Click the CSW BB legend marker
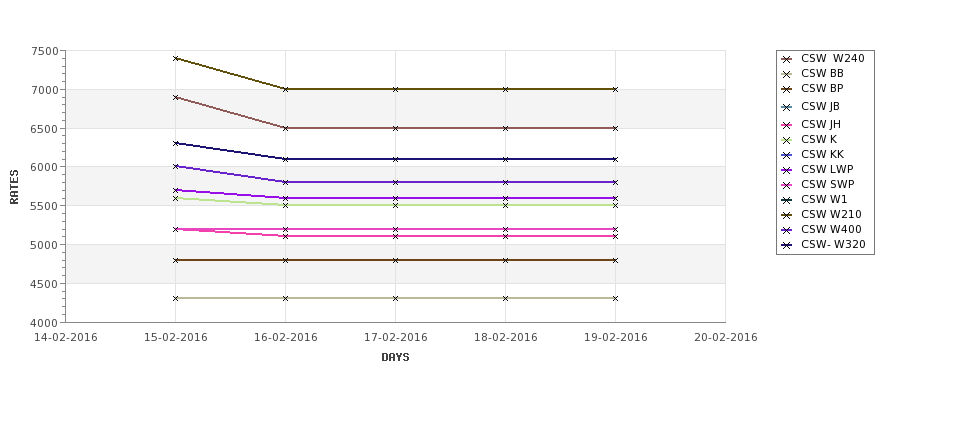 point(787,74)
